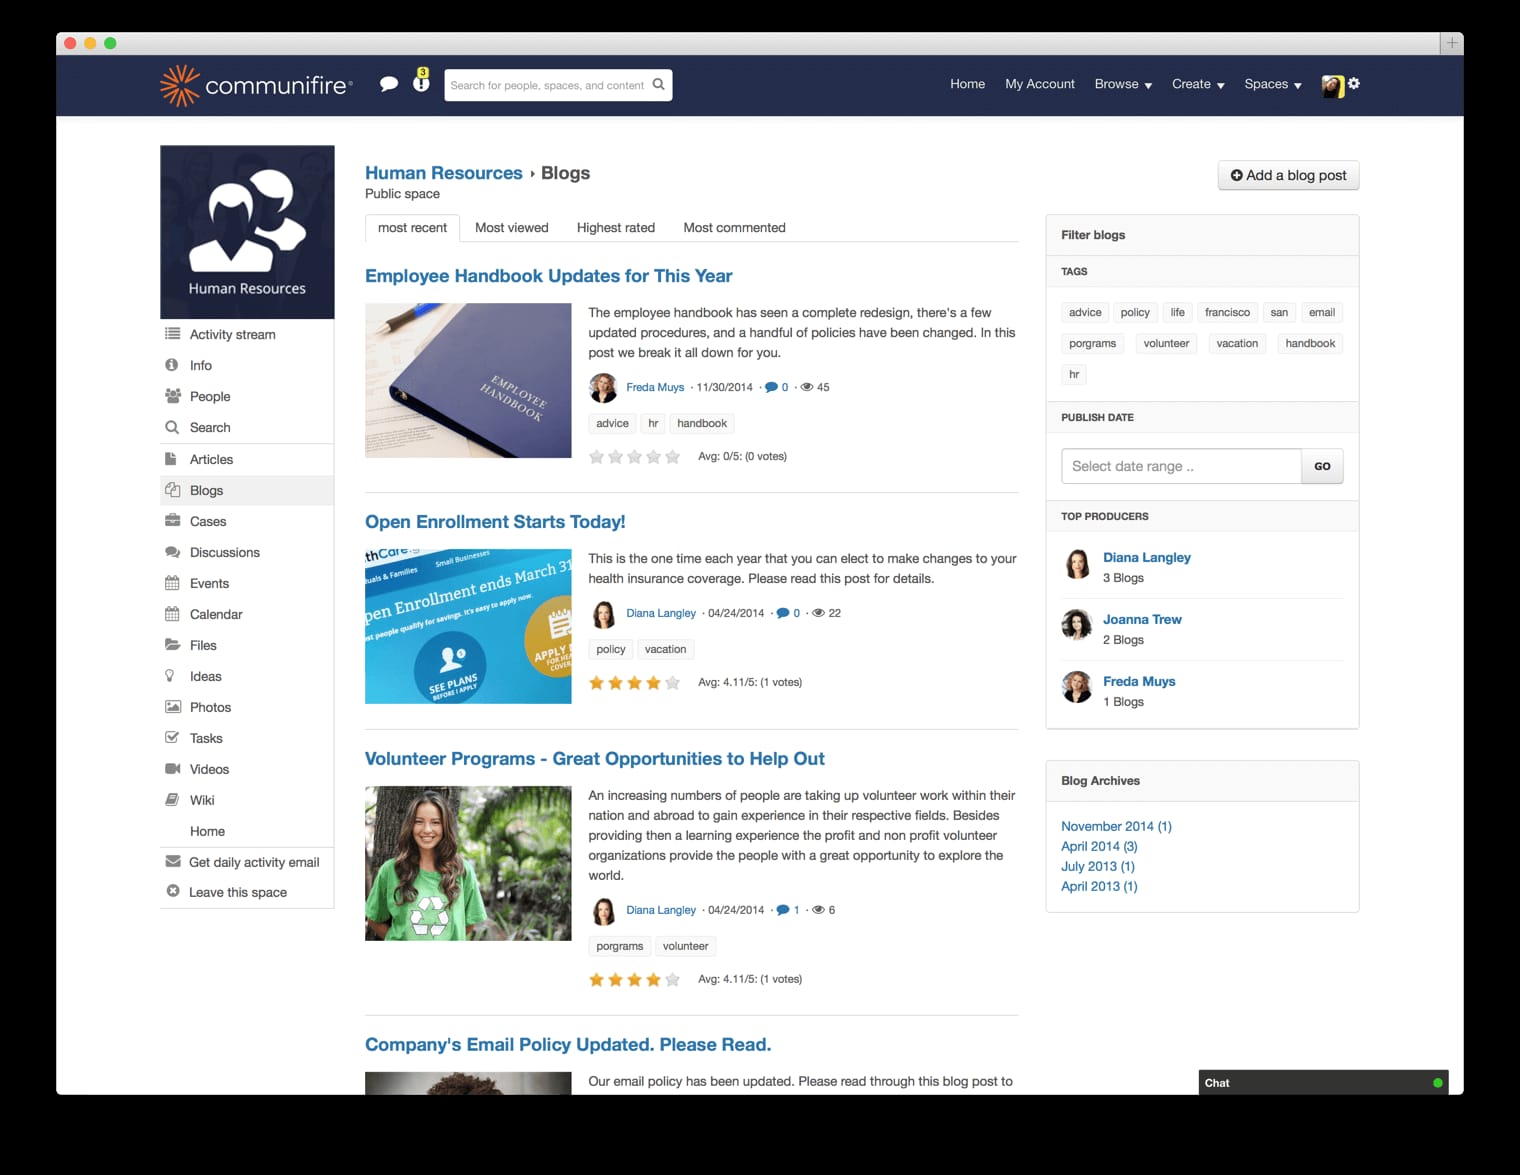
Task: Expand the Spaces dropdown
Action: coord(1271,84)
